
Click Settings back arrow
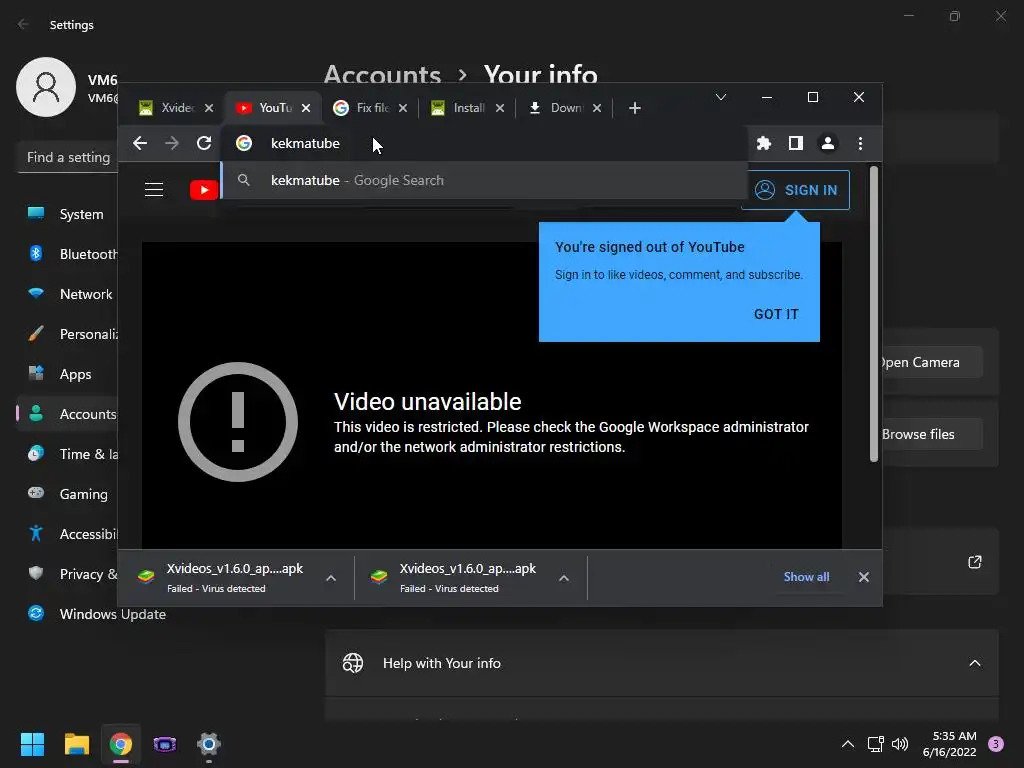tap(24, 24)
